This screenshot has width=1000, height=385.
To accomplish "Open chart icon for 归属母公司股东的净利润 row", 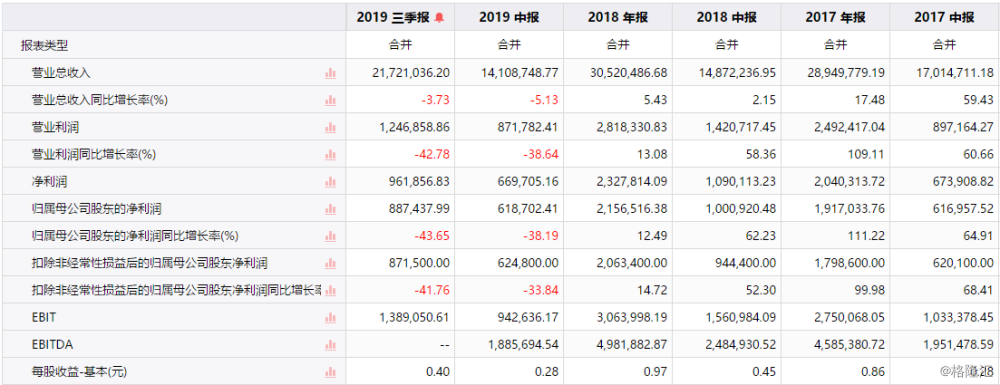I will 330,209.
